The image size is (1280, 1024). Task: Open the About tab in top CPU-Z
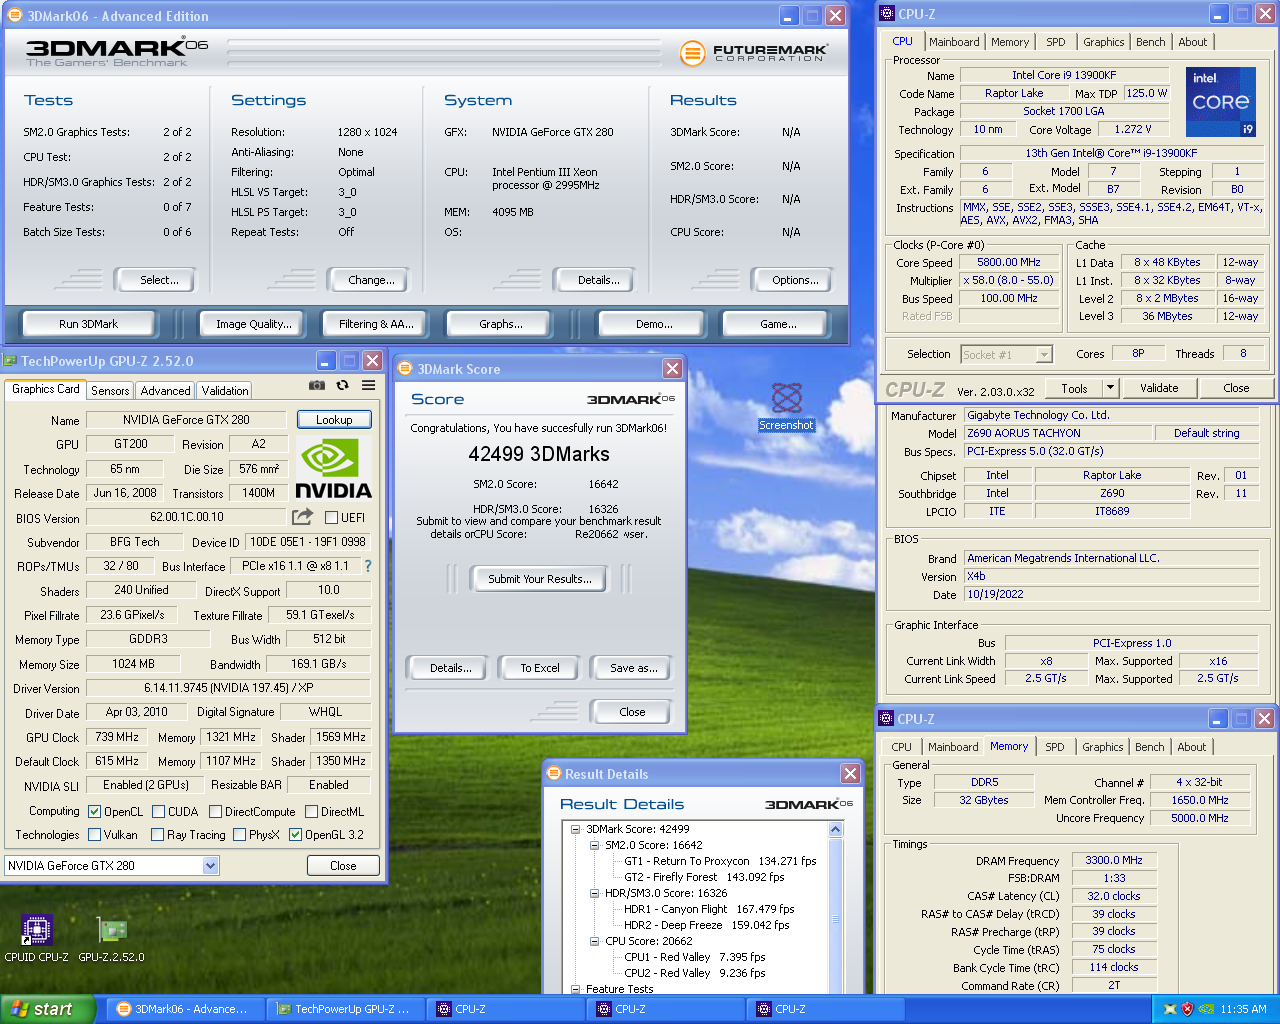point(1192,42)
